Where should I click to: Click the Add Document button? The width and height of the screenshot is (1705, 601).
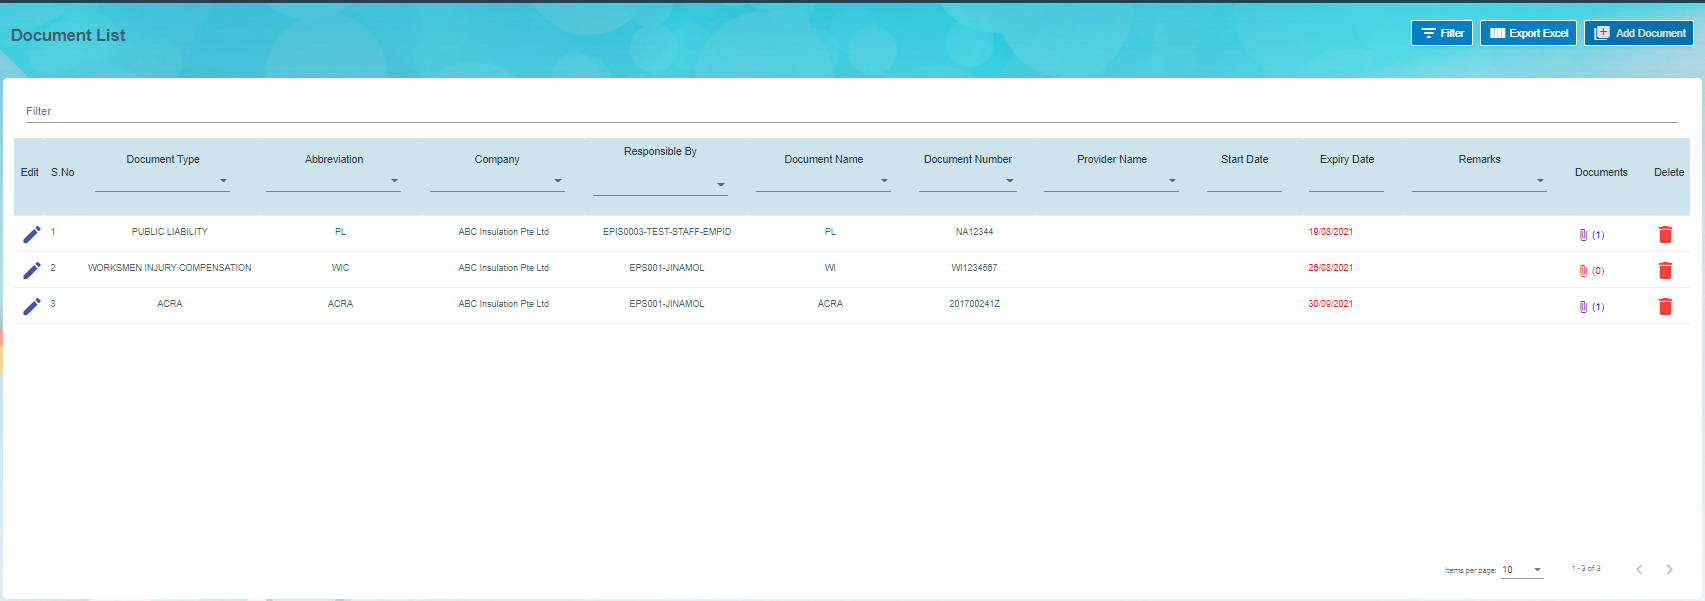click(1638, 33)
